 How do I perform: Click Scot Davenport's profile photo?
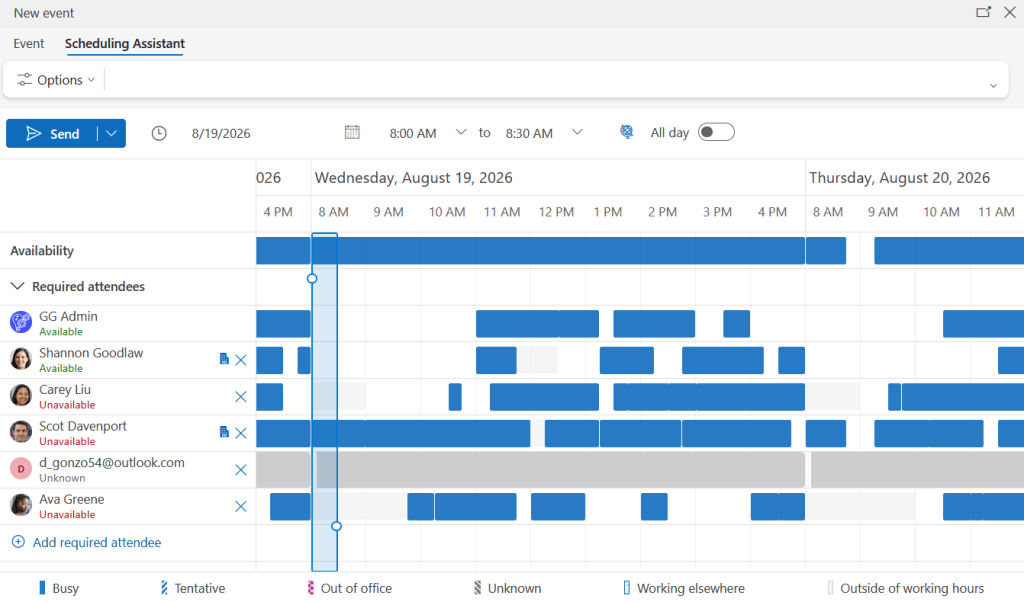point(21,432)
